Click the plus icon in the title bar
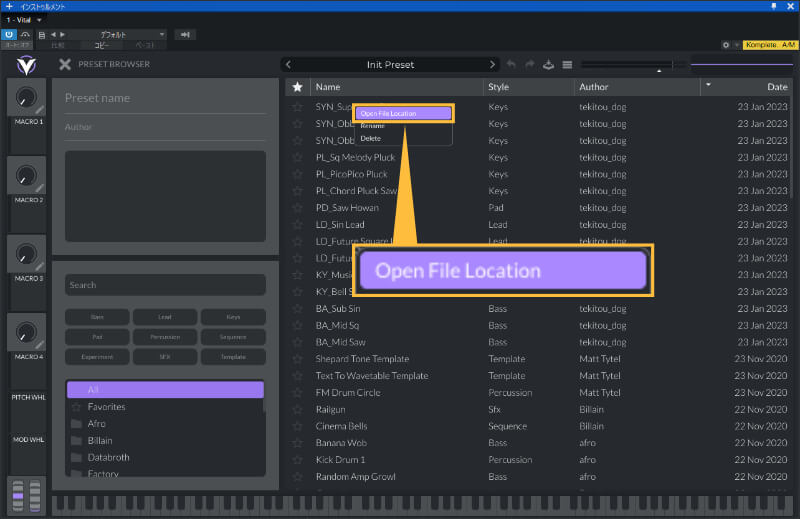The width and height of the screenshot is (800, 519). click(x=9, y=6)
